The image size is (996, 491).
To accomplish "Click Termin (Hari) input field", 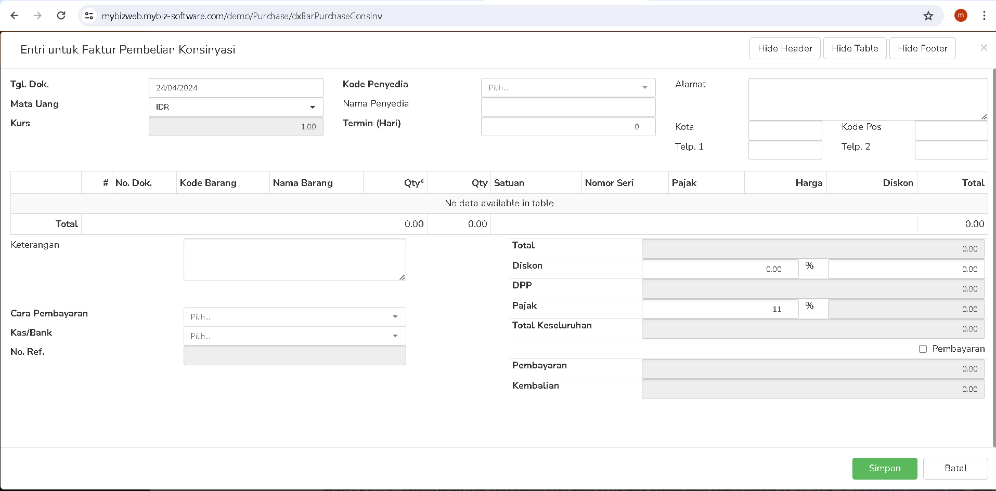I will pyautogui.click(x=568, y=126).
